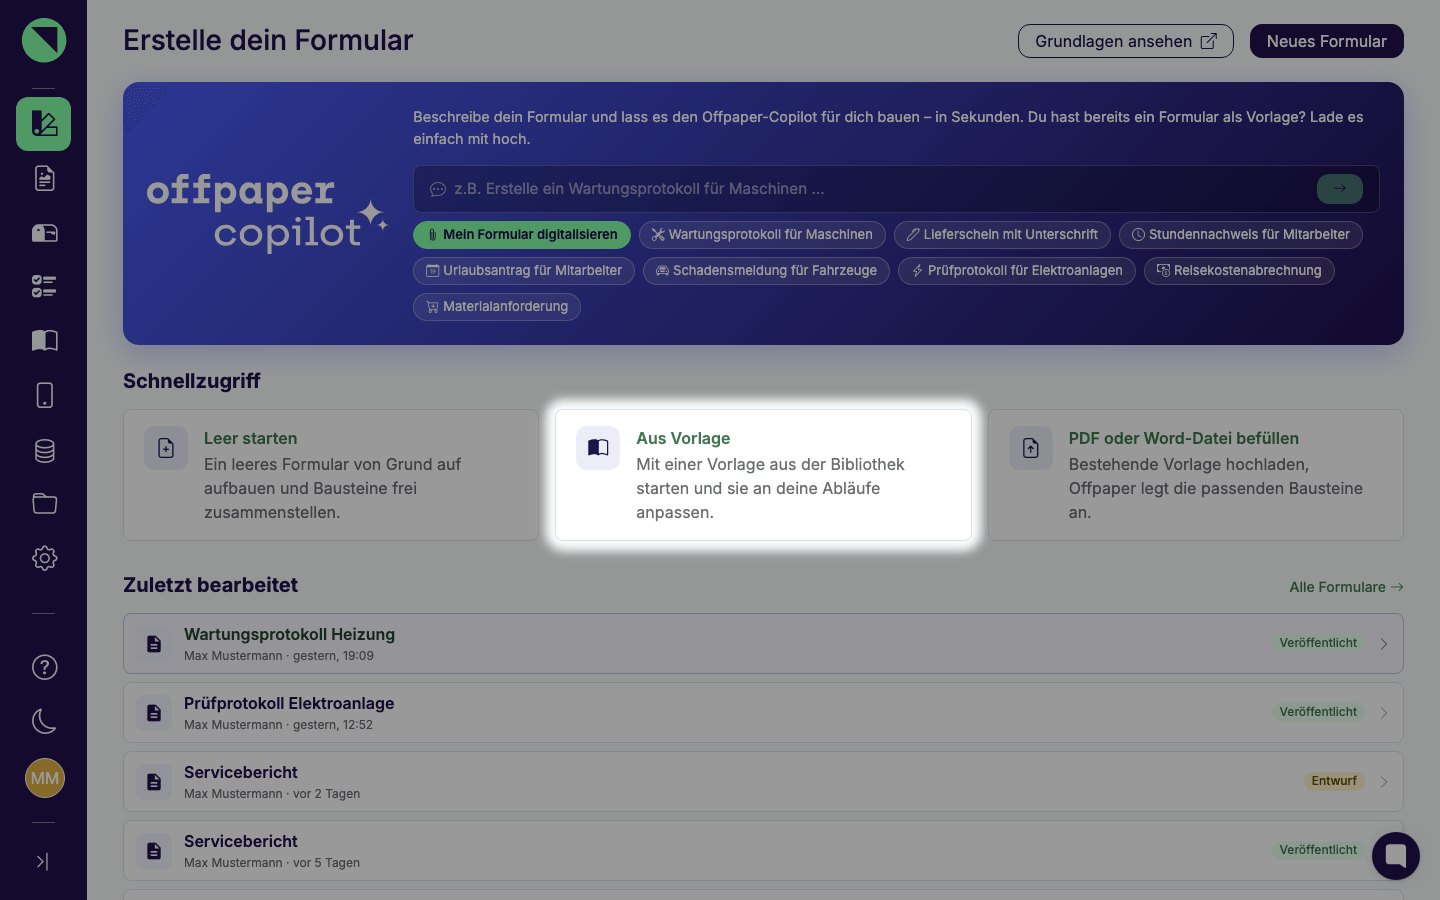Click the Neues Formular button

coord(1326,41)
